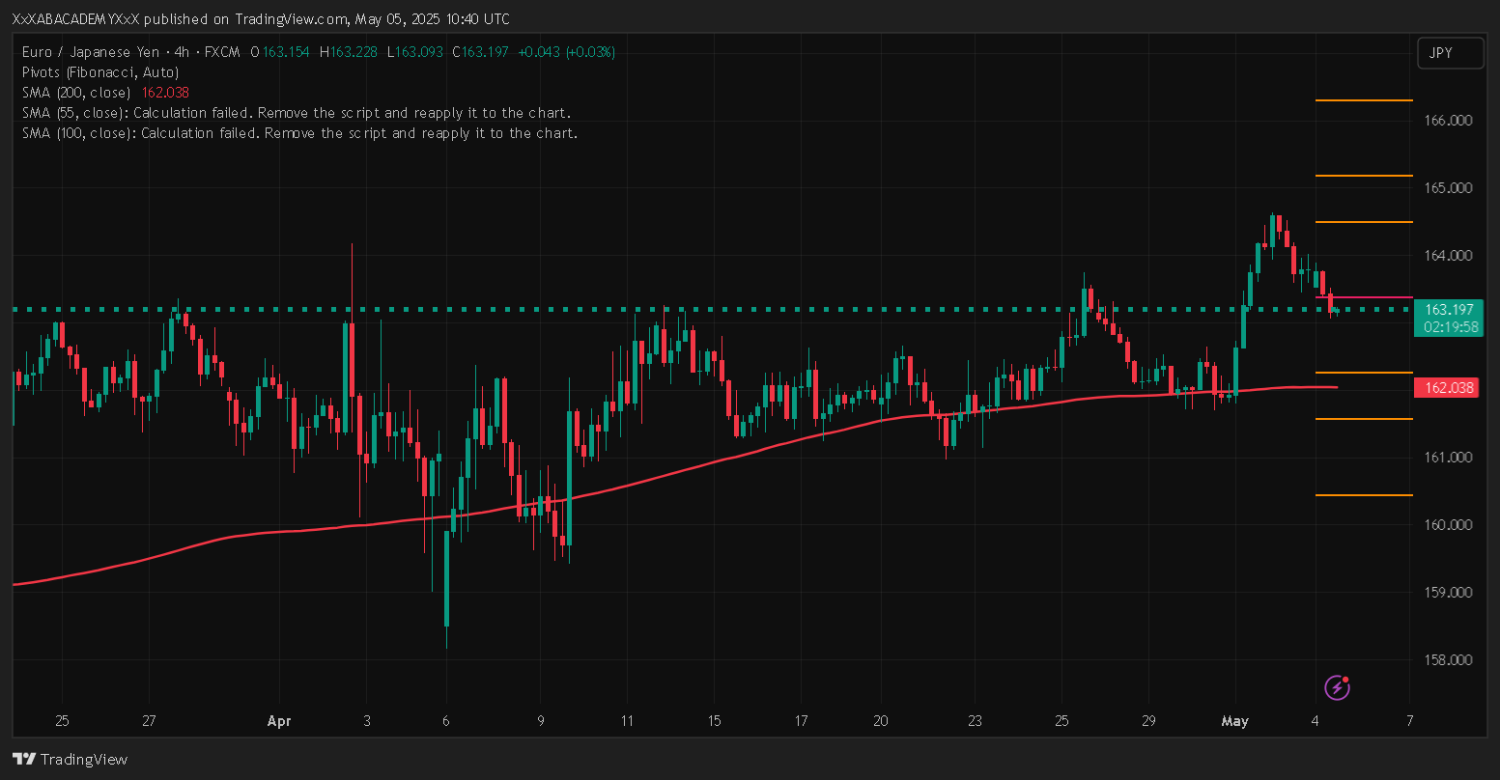
Task: Select the Pivots (Fibonacci, Auto) indicator legend
Action: (100, 72)
